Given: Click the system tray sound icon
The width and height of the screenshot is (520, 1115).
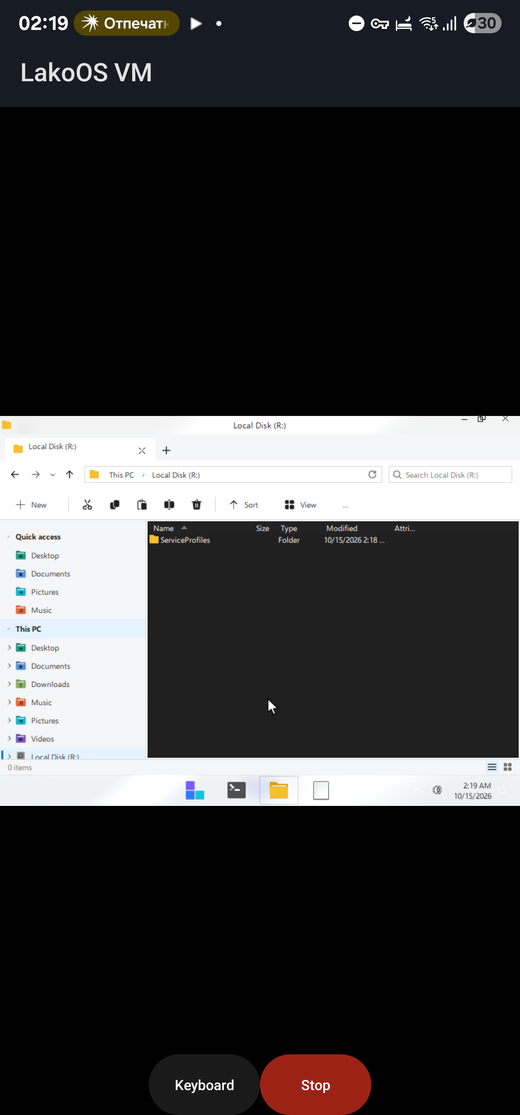Looking at the screenshot, I should 437,790.
